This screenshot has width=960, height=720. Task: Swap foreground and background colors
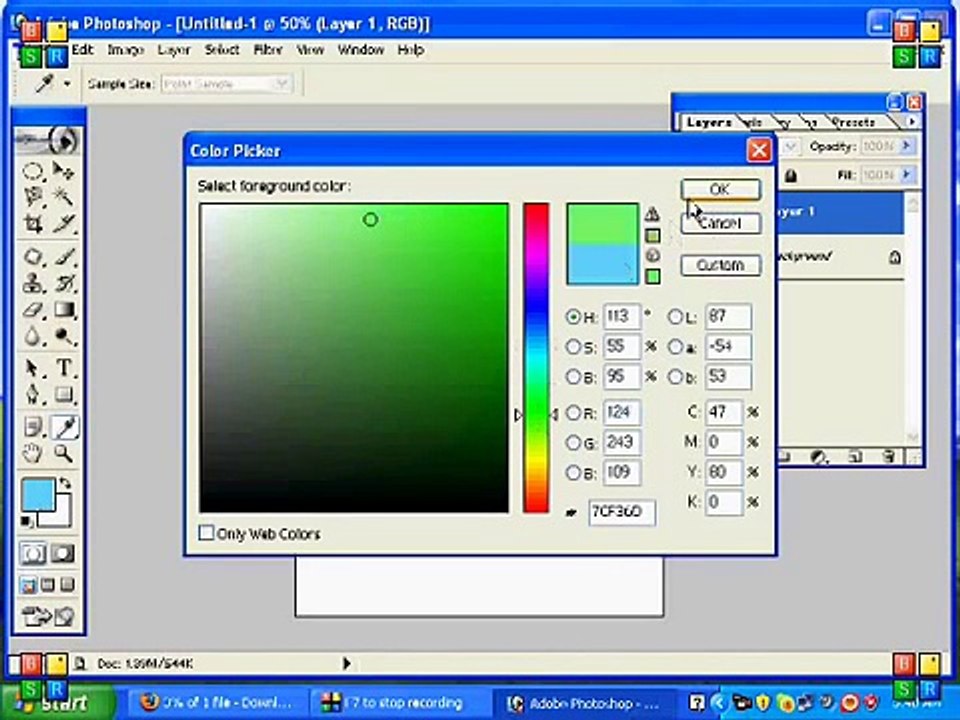[x=65, y=484]
